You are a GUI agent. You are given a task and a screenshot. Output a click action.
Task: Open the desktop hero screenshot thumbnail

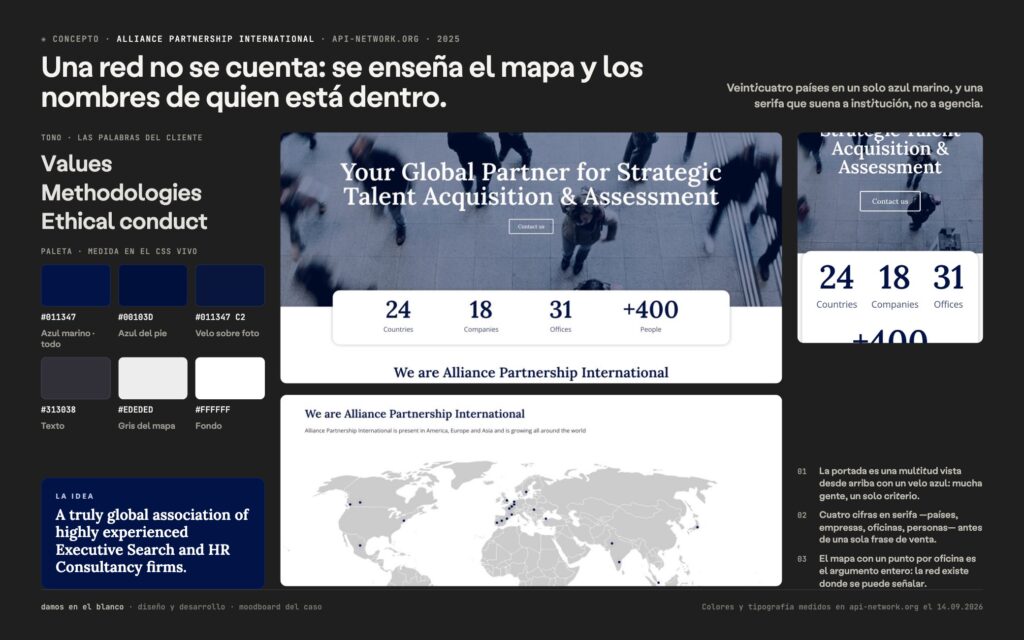click(531, 258)
